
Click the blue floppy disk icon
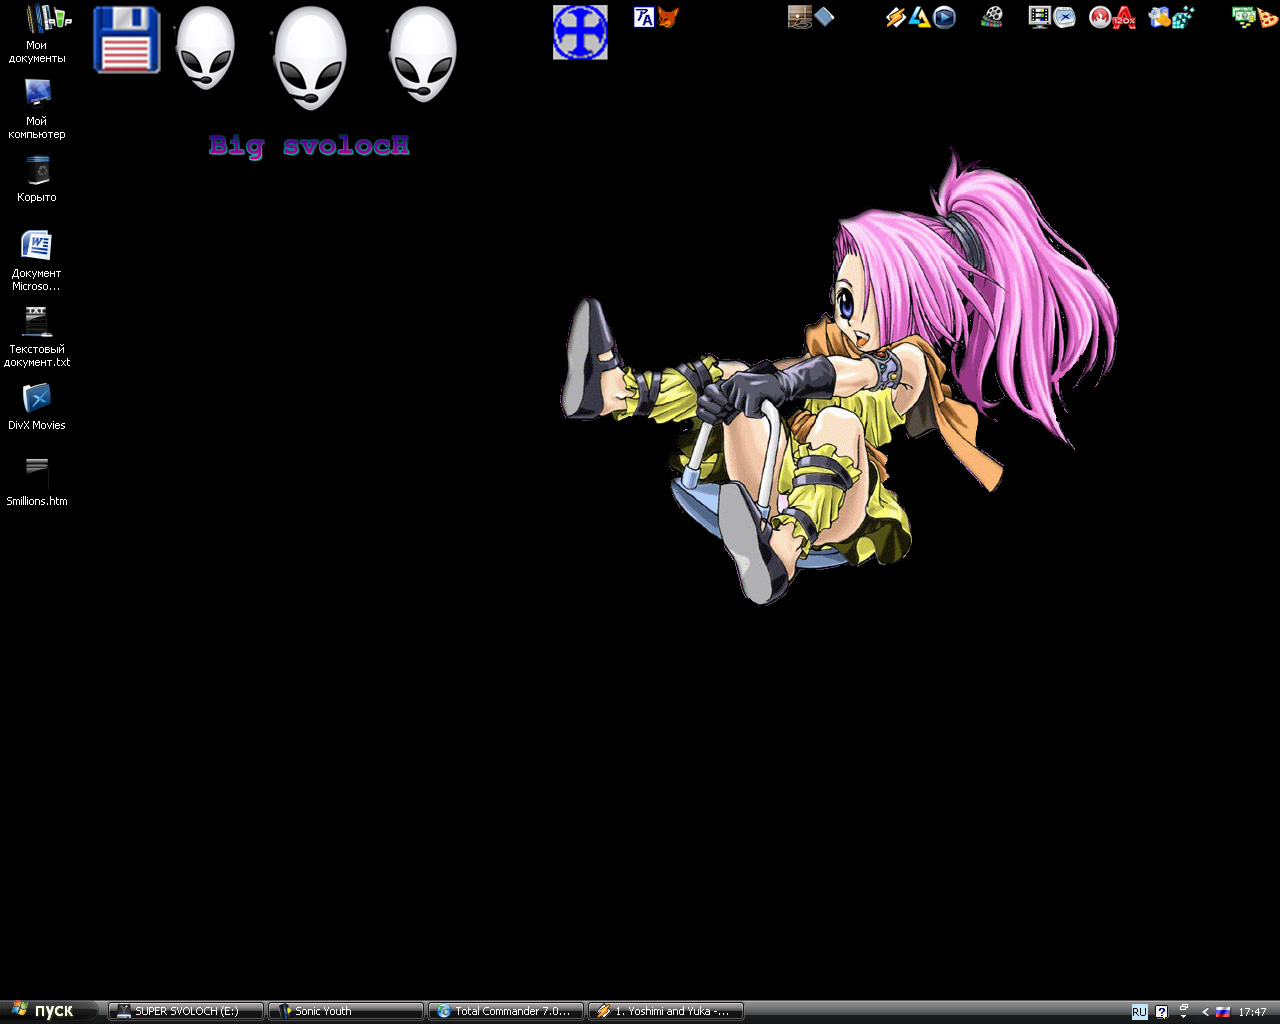(x=127, y=40)
